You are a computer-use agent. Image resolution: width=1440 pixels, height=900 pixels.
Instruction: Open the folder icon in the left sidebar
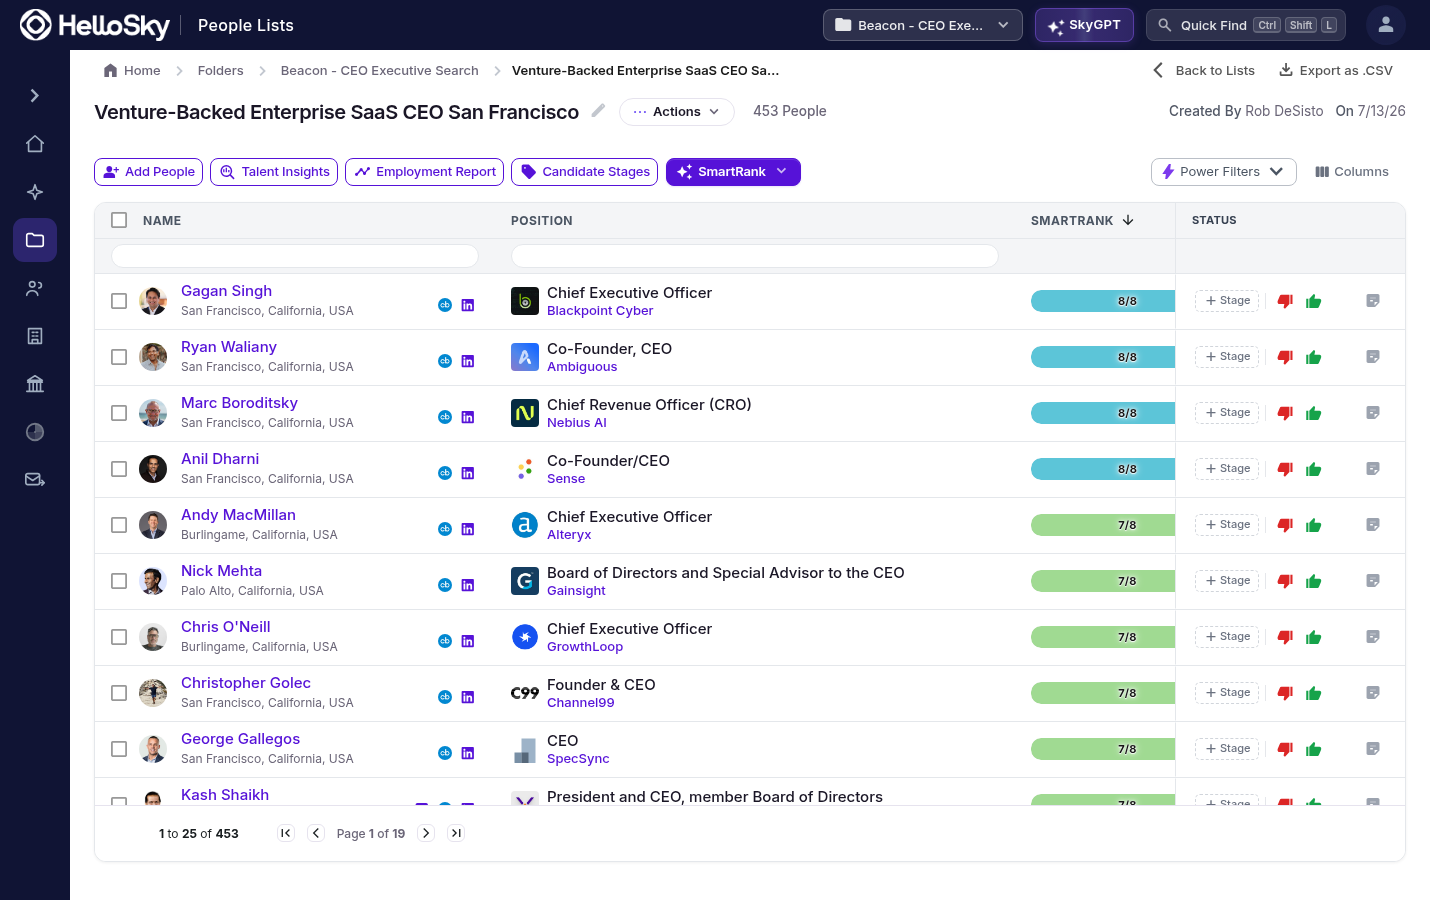pos(35,240)
